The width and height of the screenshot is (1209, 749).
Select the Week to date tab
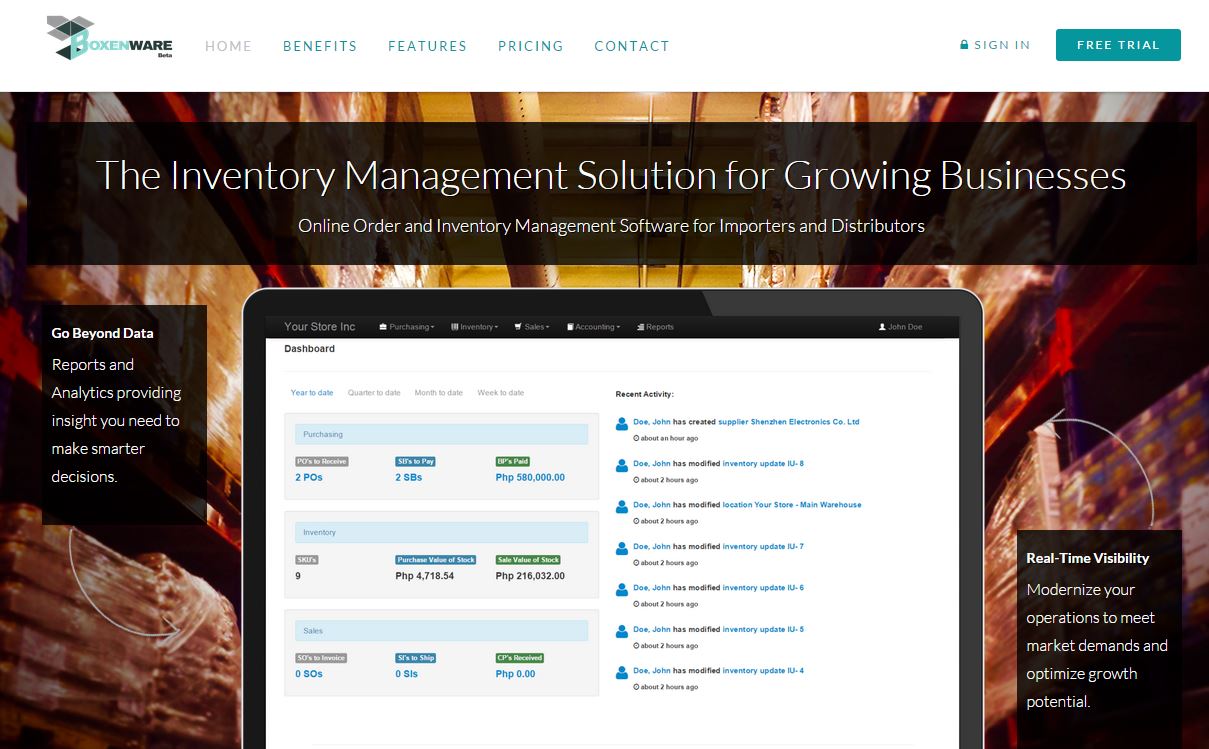501,393
